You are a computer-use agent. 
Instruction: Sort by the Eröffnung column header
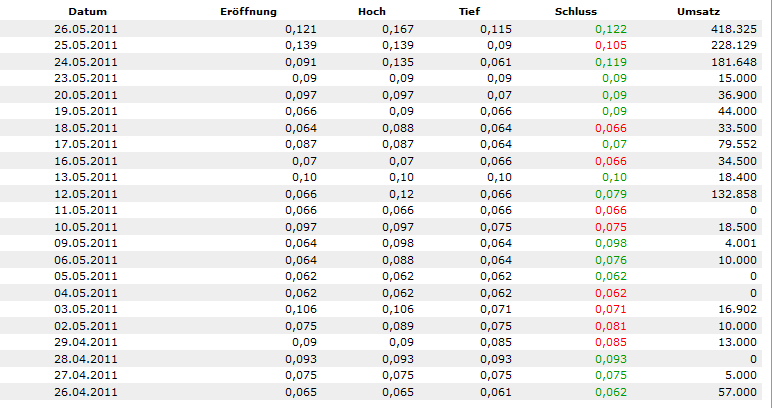[x=248, y=11]
